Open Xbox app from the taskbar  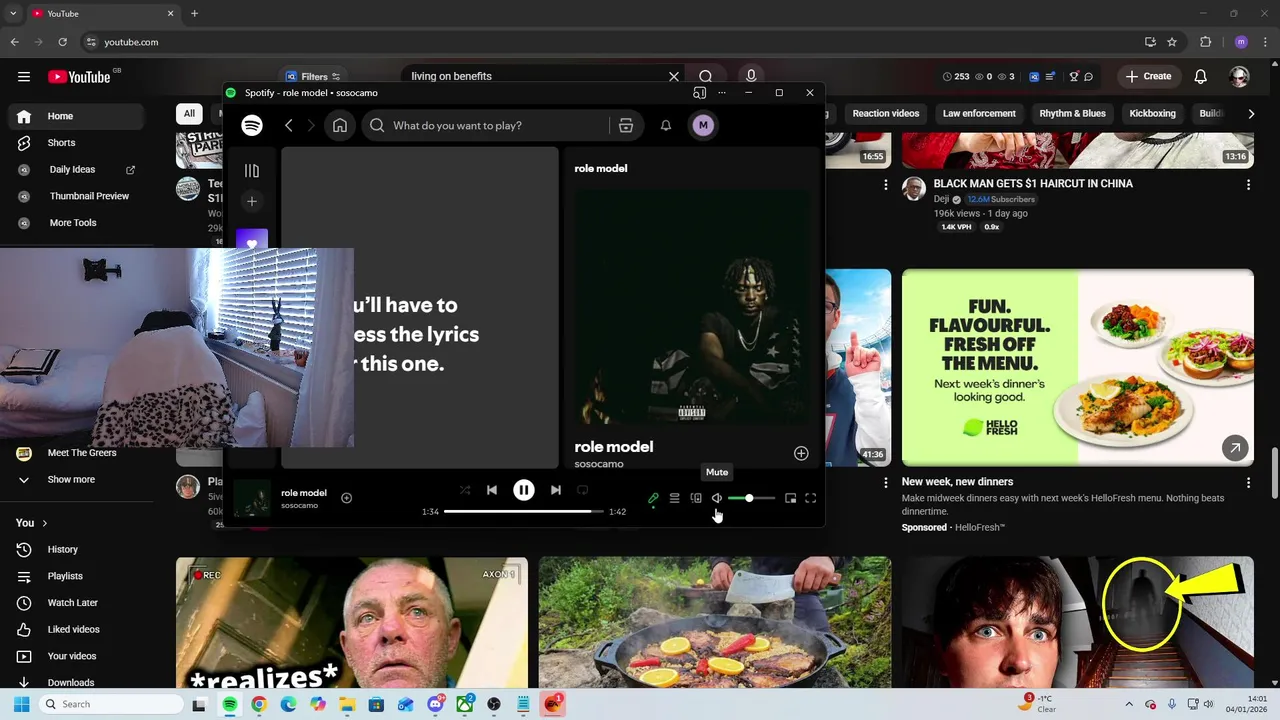(465, 704)
